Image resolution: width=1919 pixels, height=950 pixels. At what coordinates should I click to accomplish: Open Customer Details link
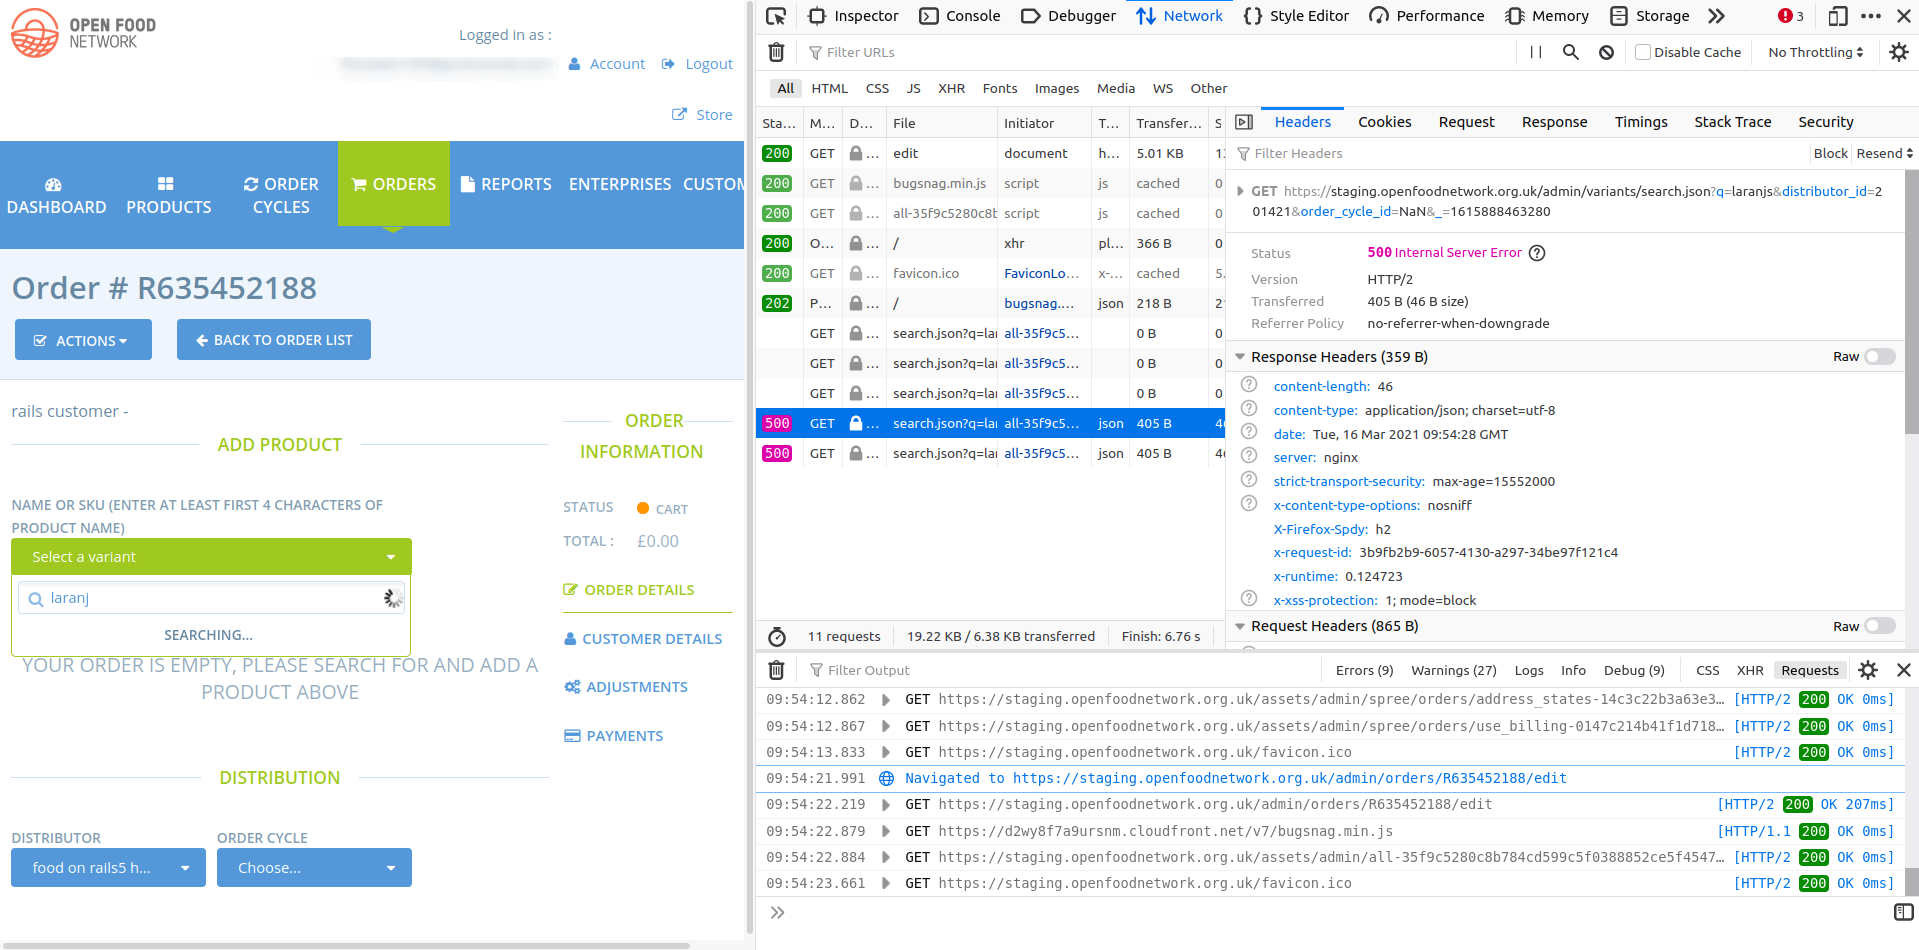pos(643,639)
